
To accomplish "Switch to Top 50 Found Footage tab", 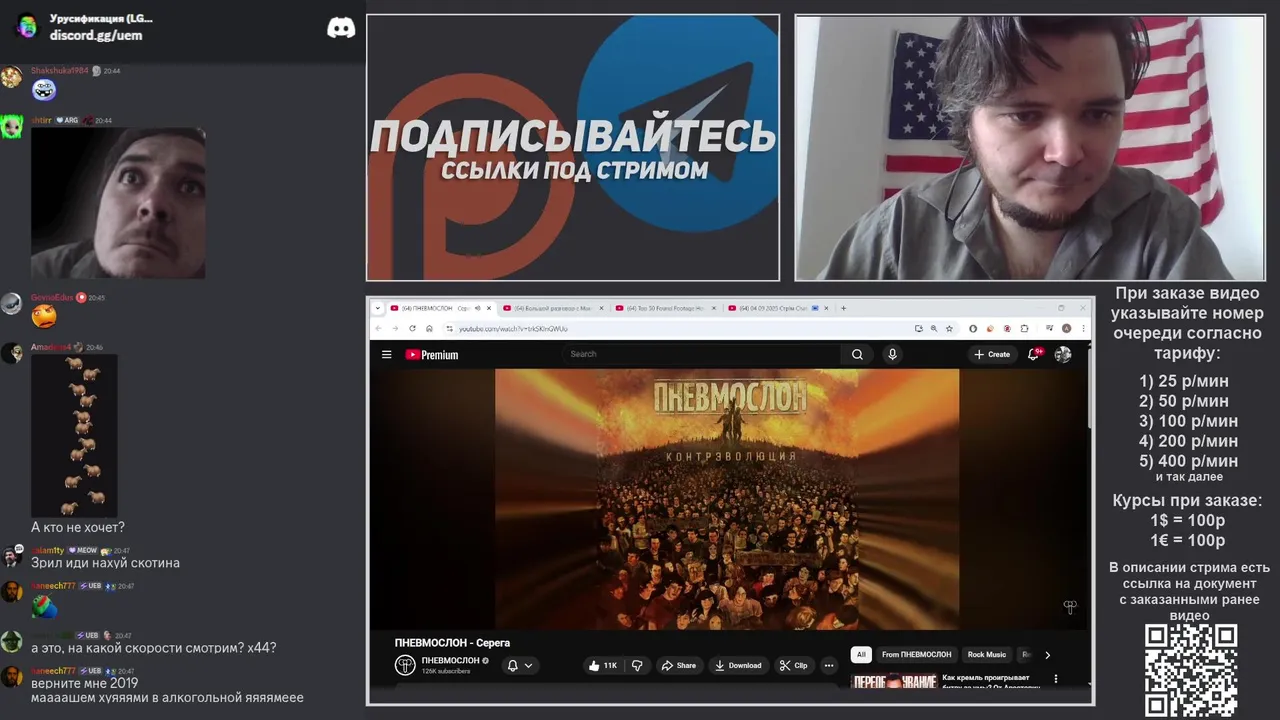I will pyautogui.click(x=665, y=308).
